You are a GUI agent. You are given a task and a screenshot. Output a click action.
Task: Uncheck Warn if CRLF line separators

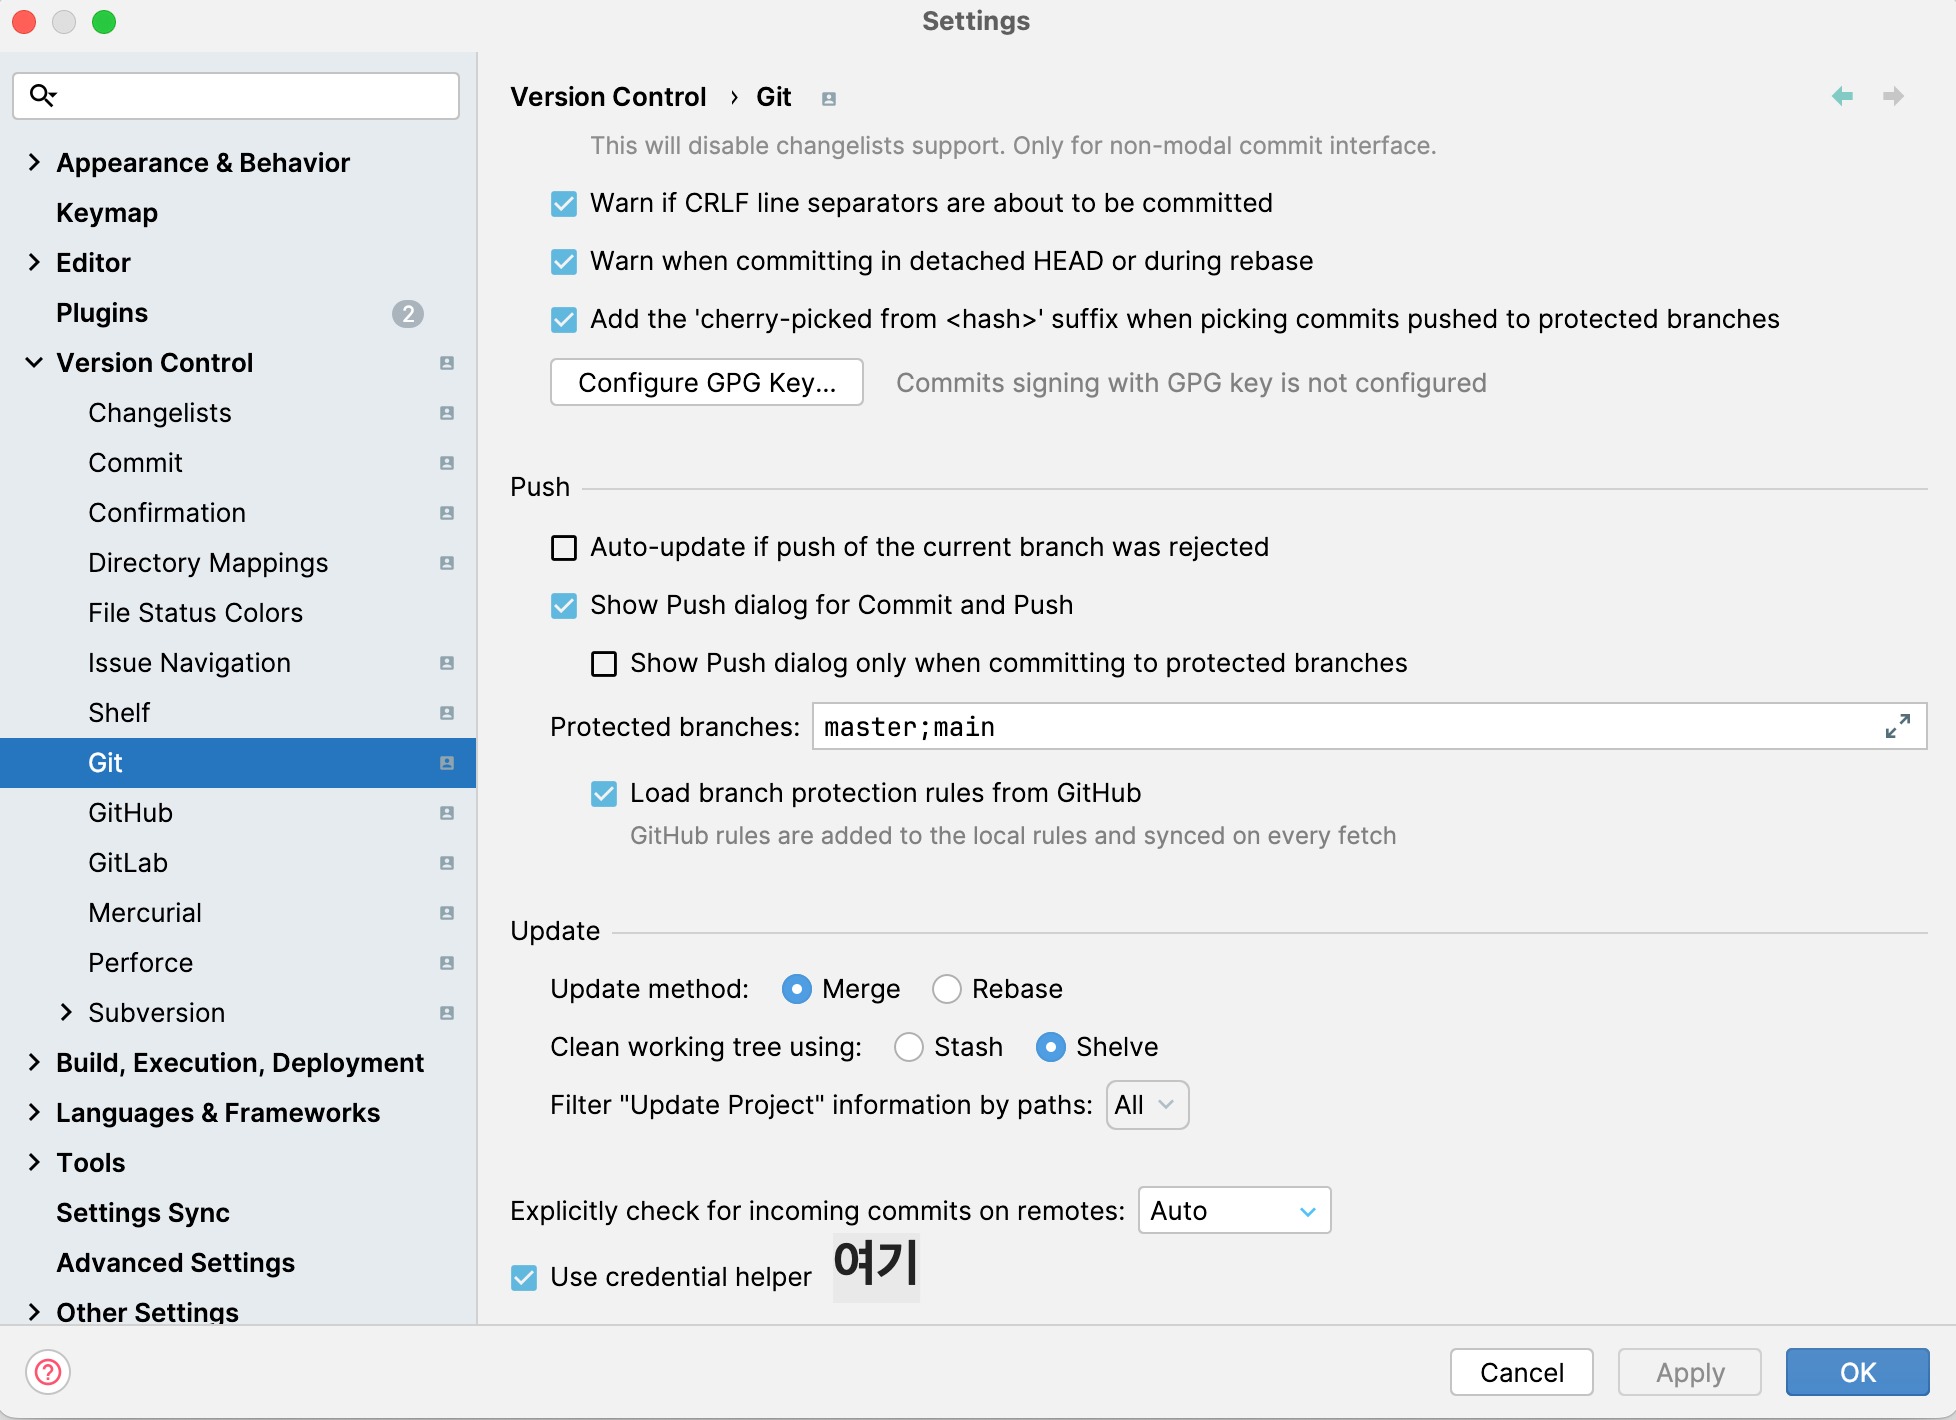point(564,204)
